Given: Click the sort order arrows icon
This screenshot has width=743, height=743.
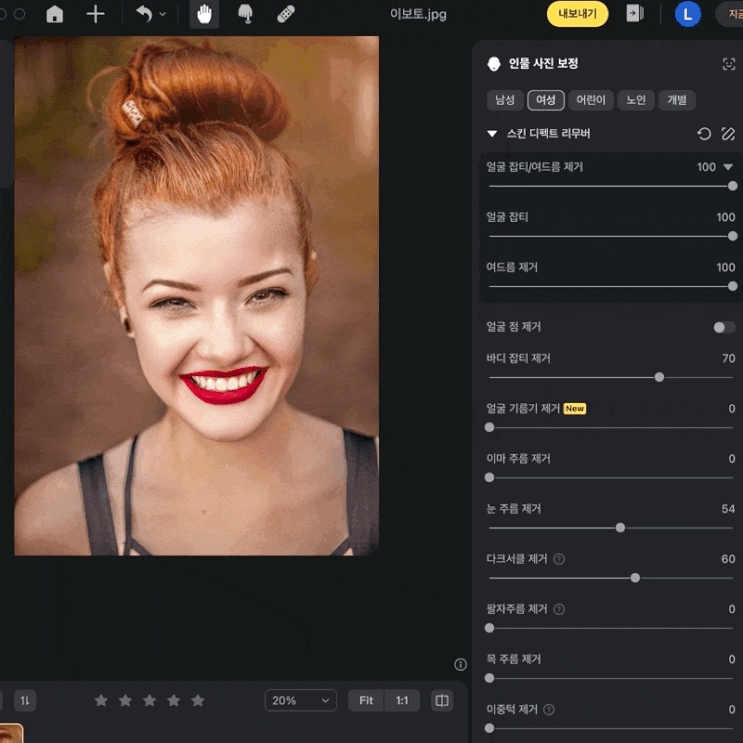Looking at the screenshot, I should [x=25, y=700].
